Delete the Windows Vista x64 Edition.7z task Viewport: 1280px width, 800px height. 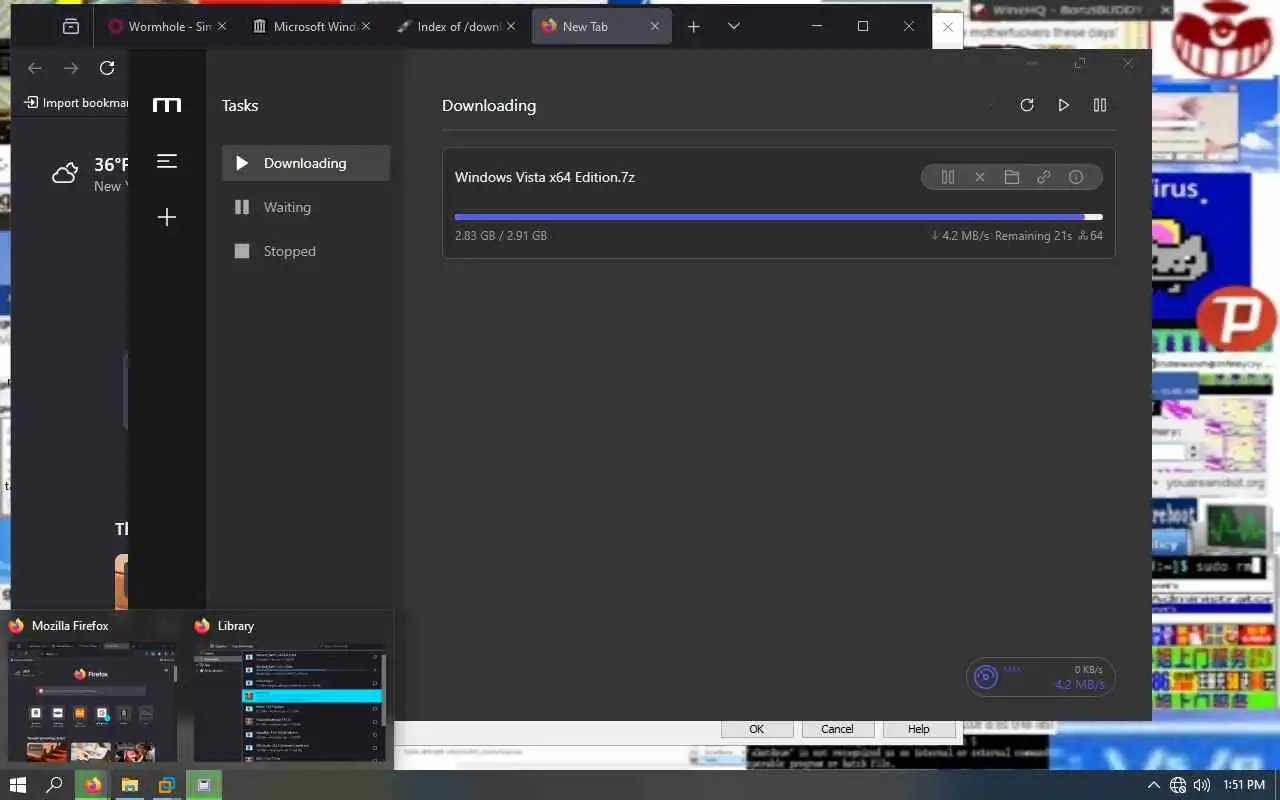tap(980, 177)
